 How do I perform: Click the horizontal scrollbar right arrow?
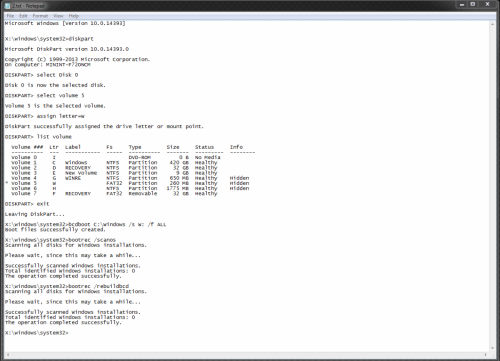486,355
